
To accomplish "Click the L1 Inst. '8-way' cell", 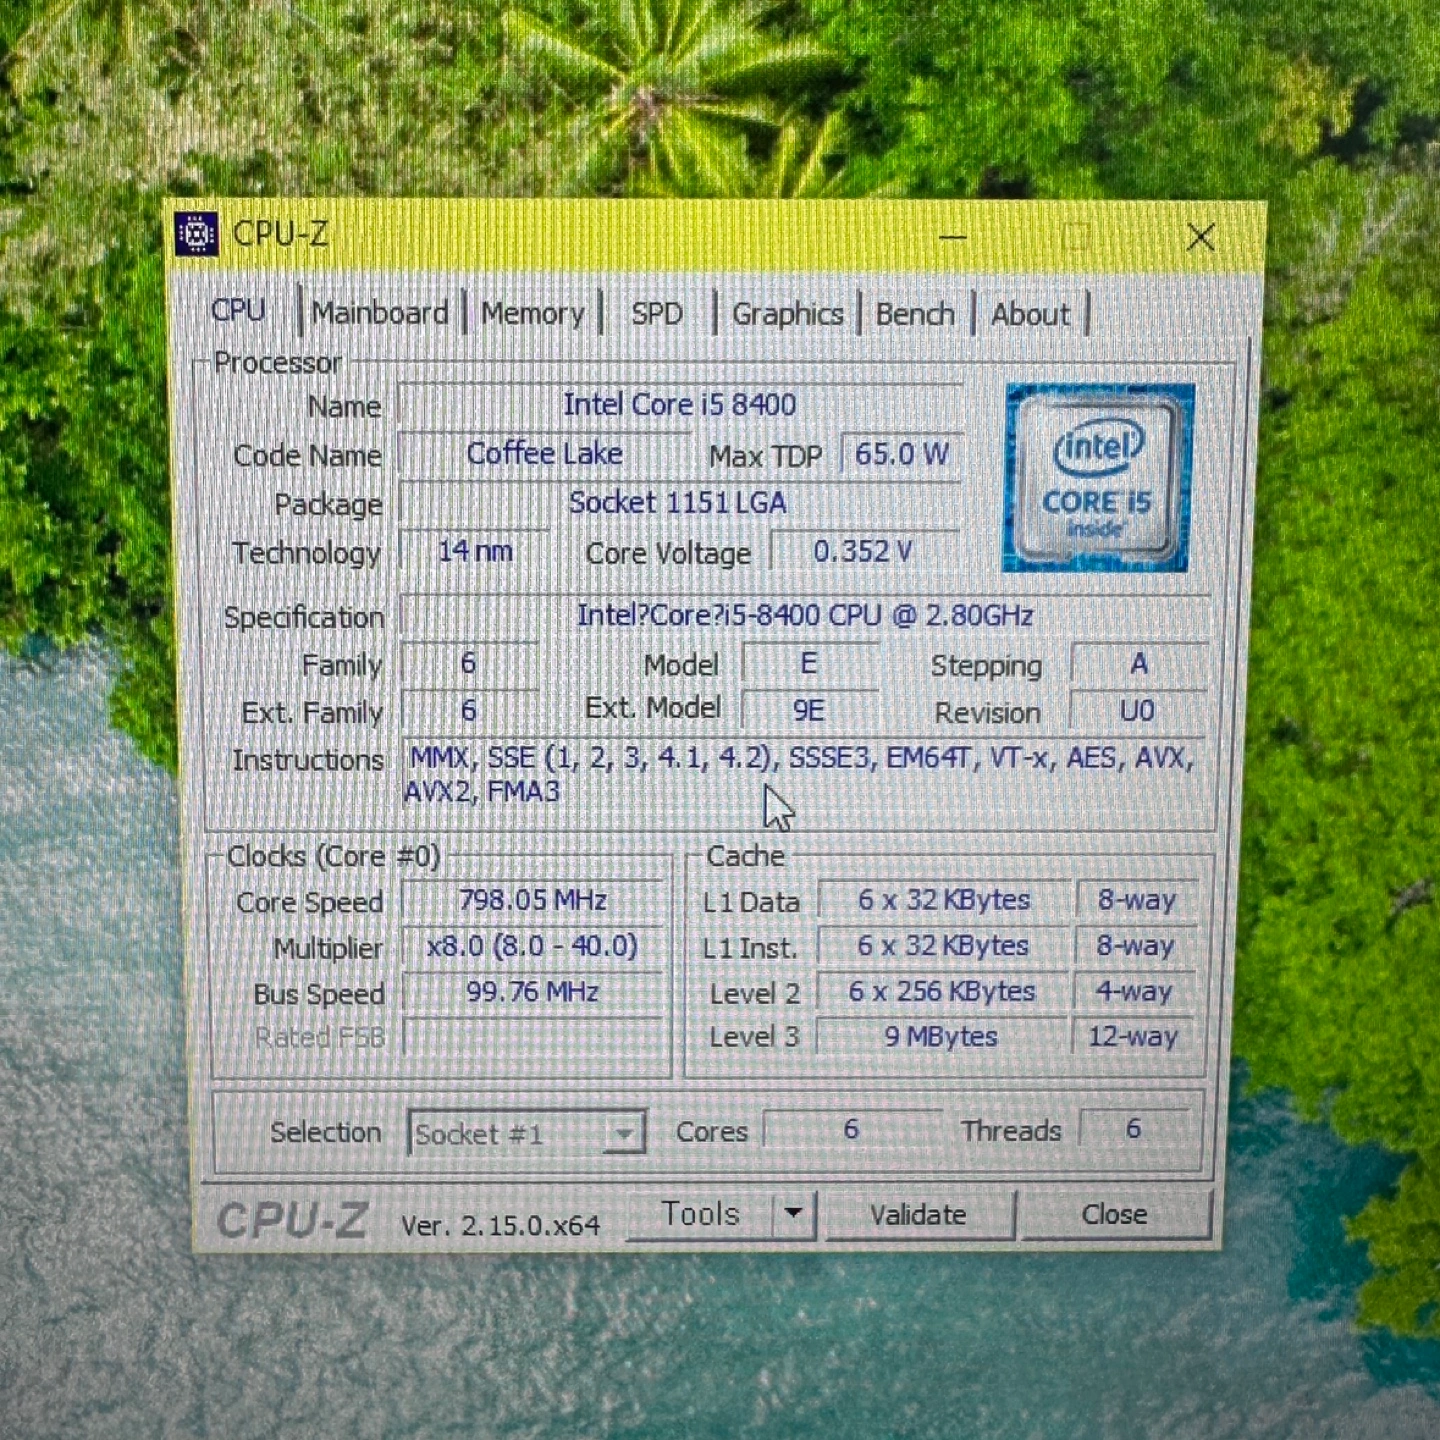I will click(x=1135, y=945).
